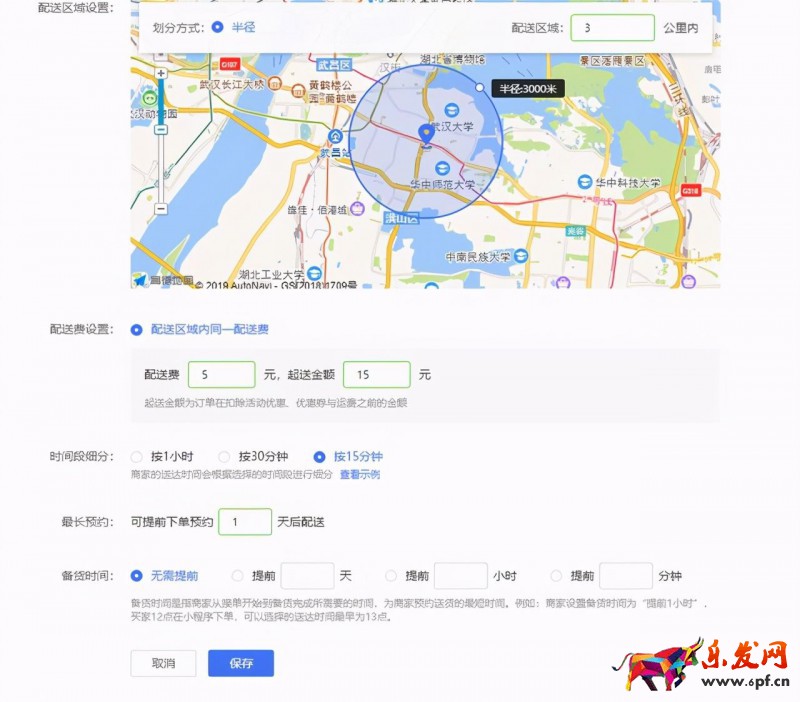The width and height of the screenshot is (800, 702).
Task: Select the 按30分钟 time segment option
Action: (x=224, y=456)
